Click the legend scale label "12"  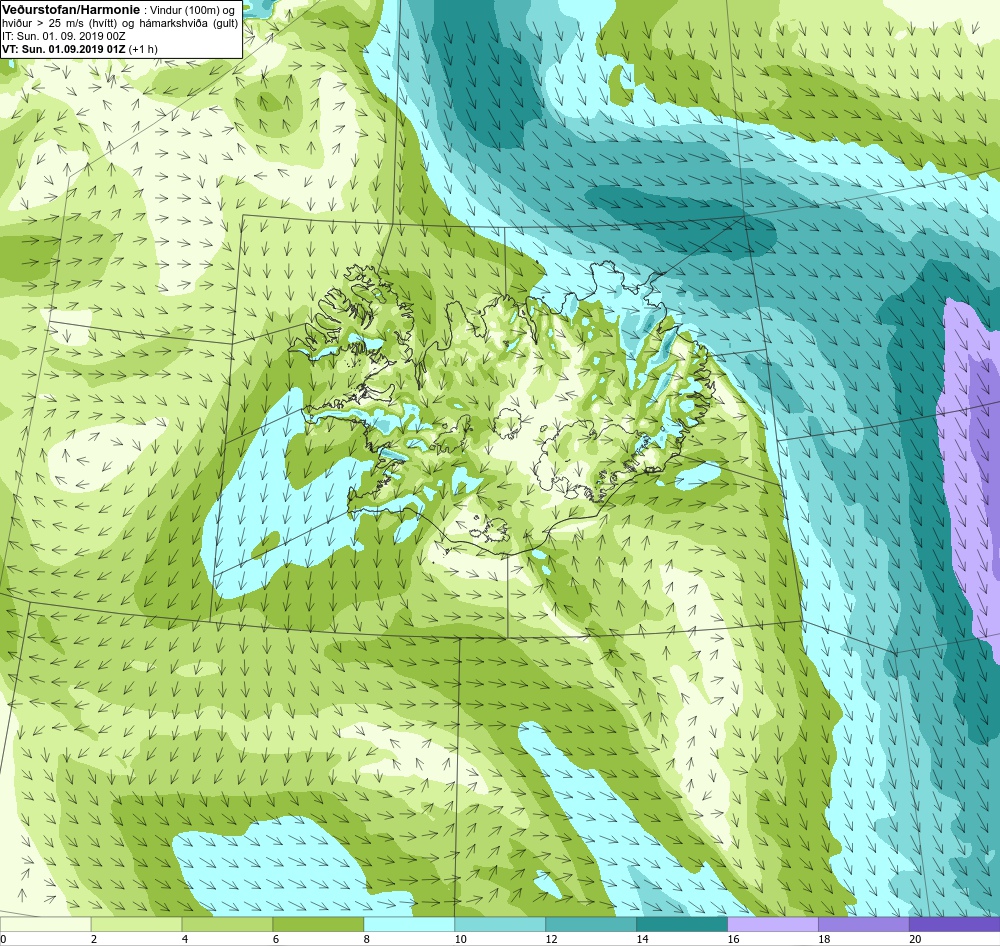[552, 939]
